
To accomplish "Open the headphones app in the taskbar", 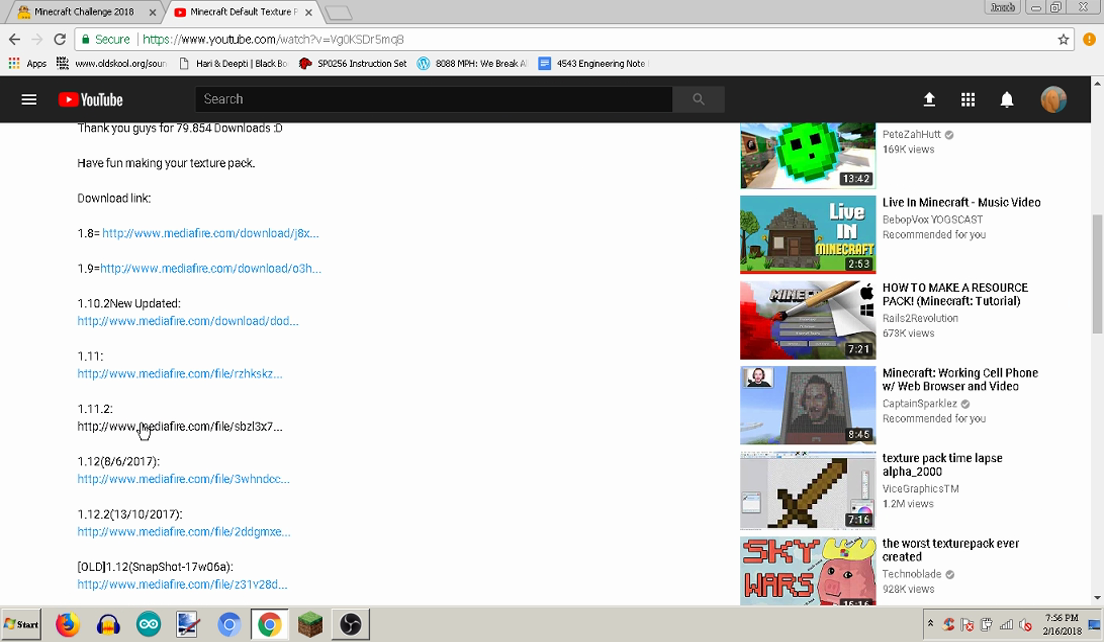I will 108,624.
